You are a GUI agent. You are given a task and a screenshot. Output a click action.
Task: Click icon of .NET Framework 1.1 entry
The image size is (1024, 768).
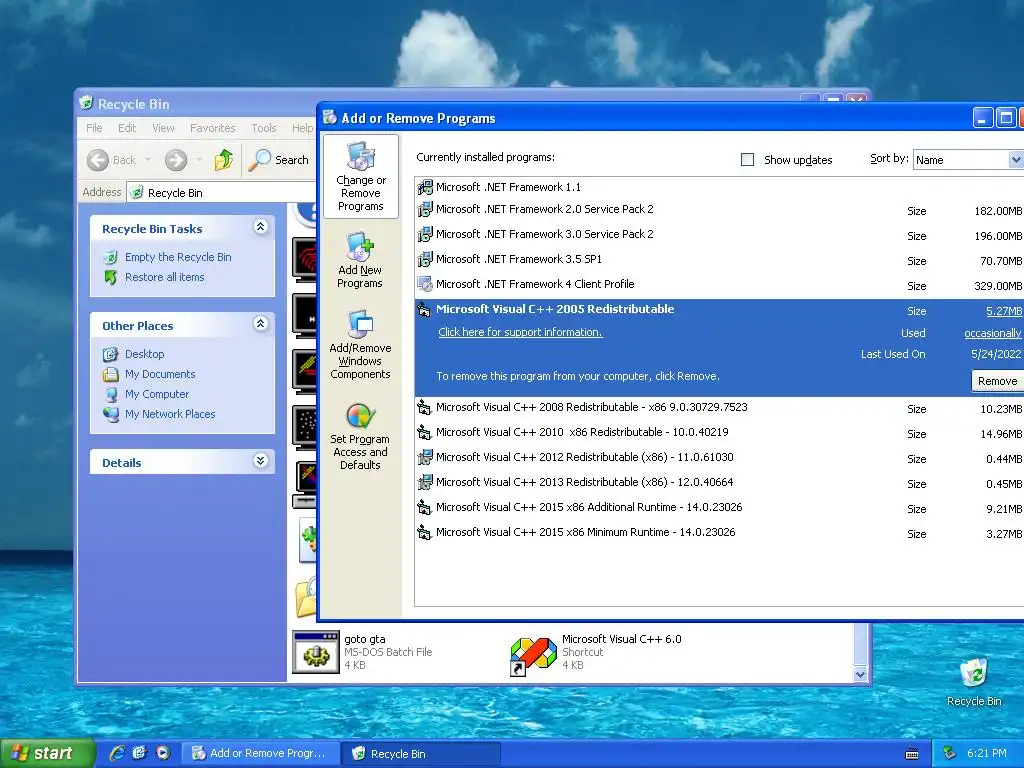[425, 187]
